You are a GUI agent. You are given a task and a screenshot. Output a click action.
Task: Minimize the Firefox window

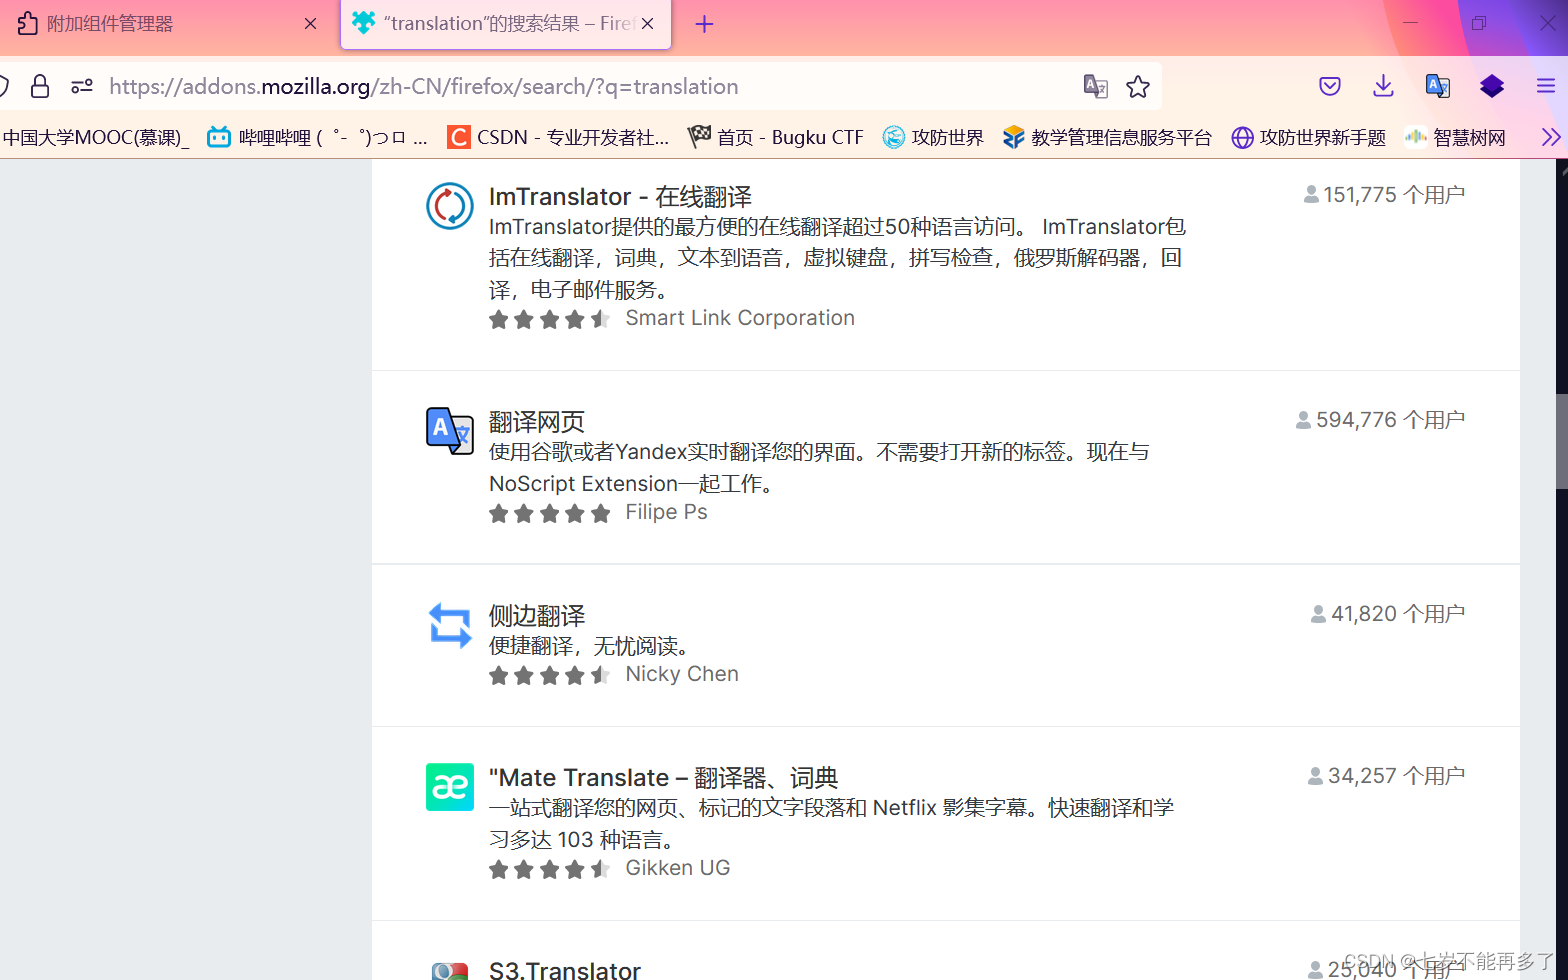coord(1411,23)
